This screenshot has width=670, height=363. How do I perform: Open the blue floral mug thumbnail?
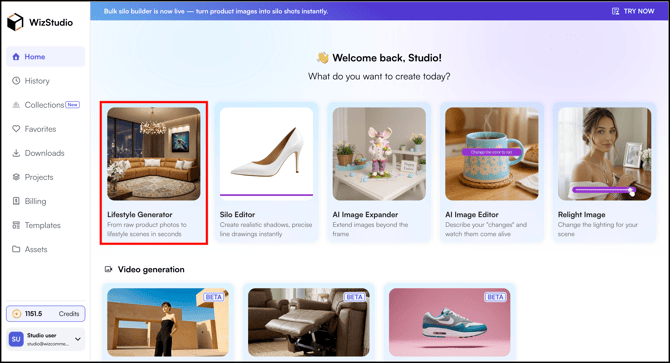(492, 153)
